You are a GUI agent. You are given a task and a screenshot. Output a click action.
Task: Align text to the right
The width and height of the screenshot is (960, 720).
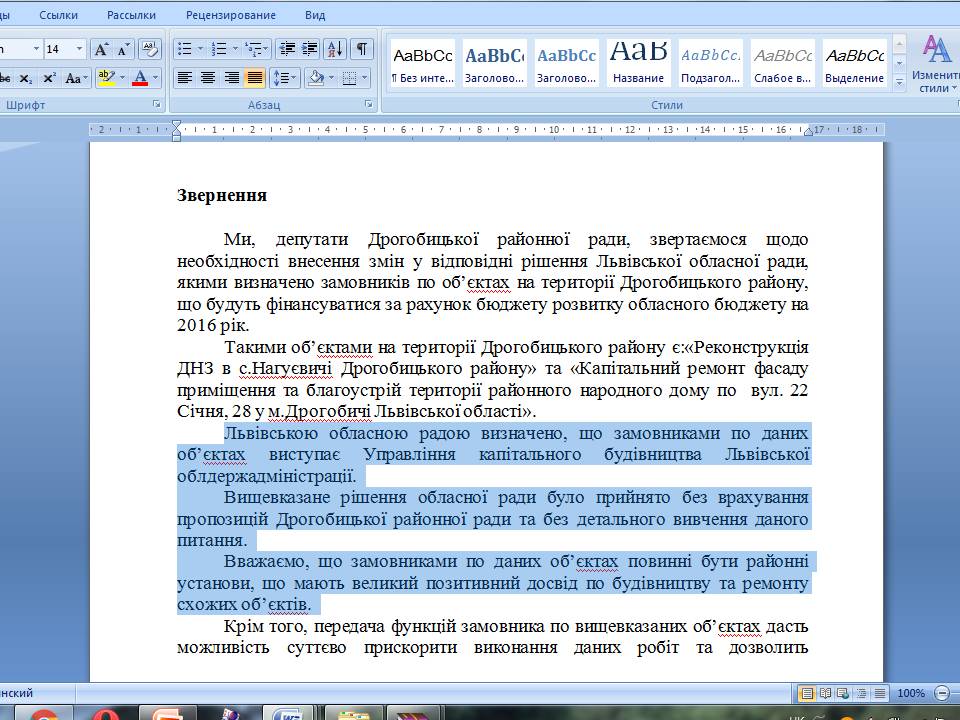pyautogui.click(x=231, y=78)
